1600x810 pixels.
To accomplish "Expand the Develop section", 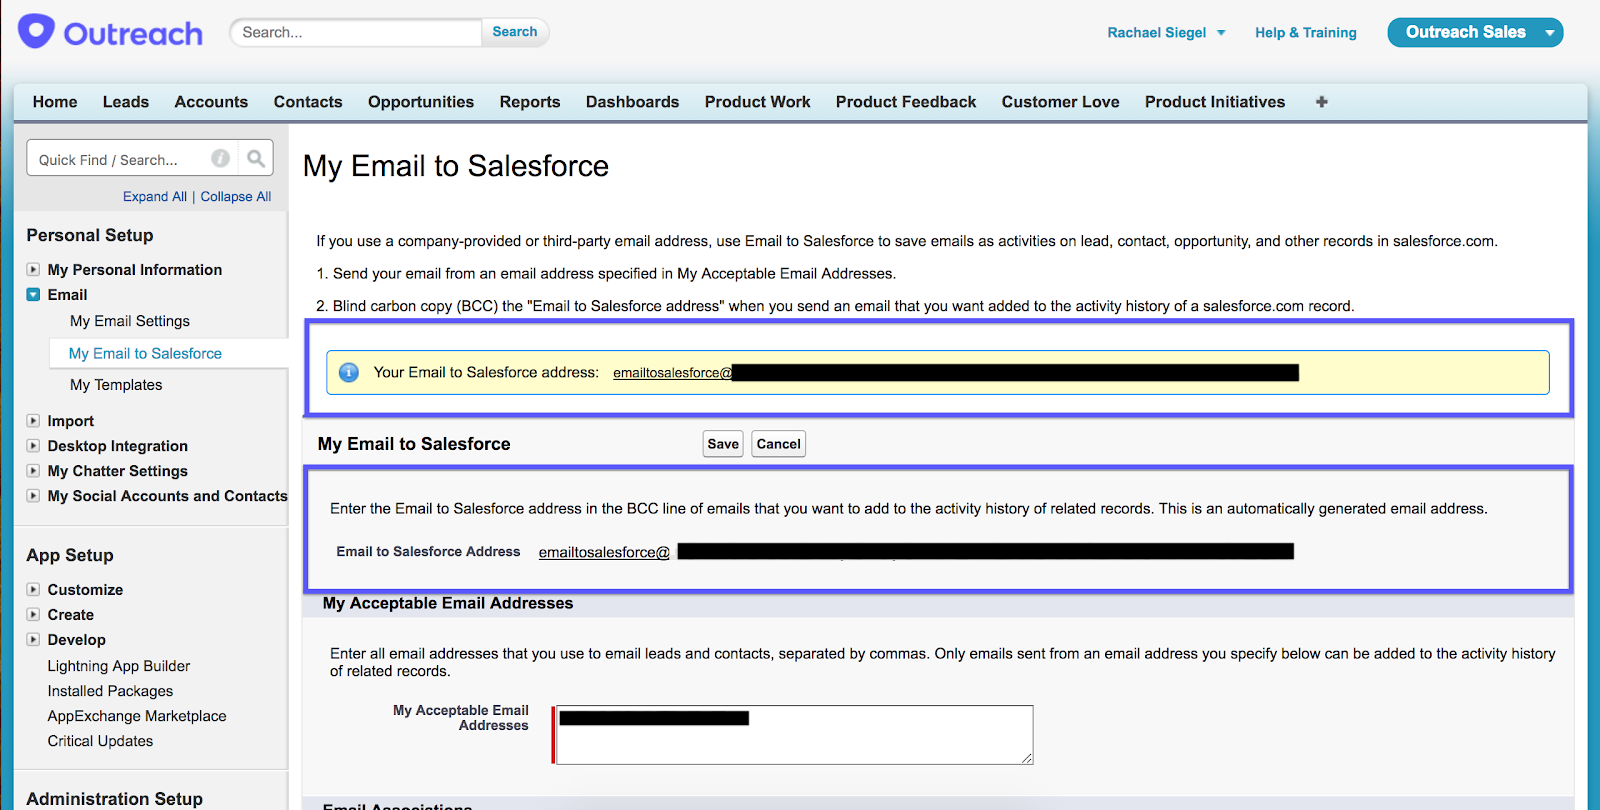I will 33,640.
